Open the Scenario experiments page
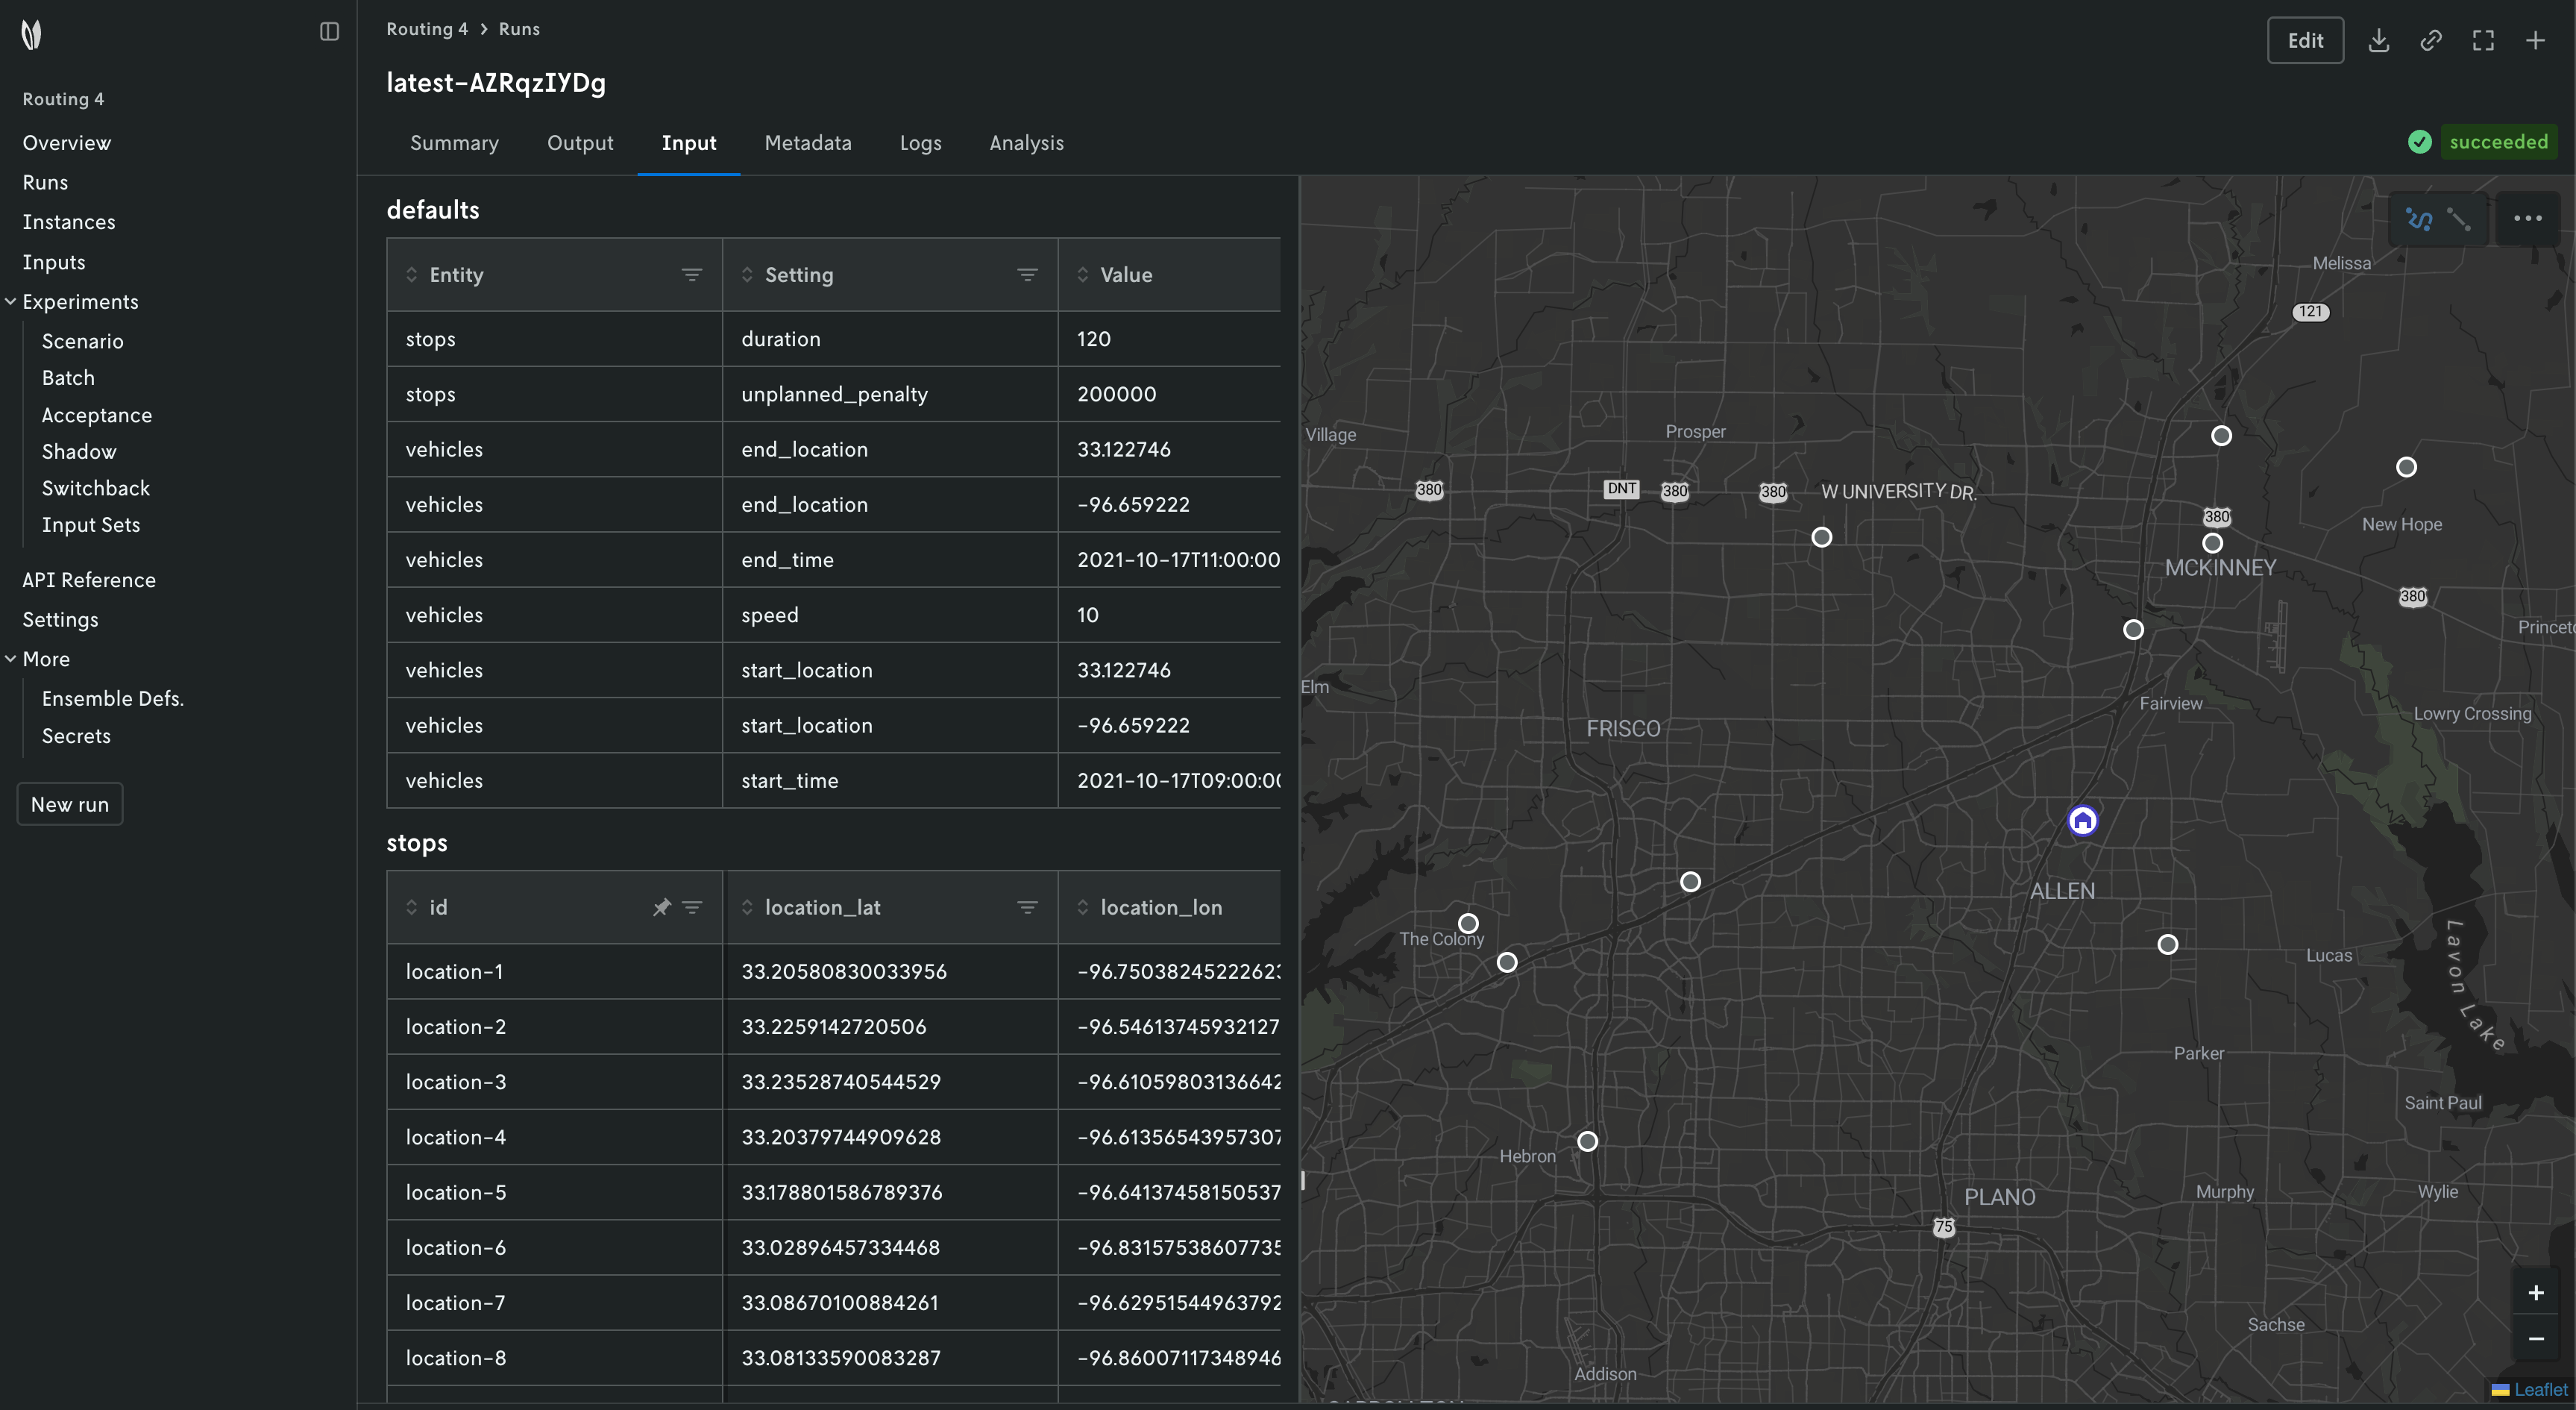Screen dimensions: 2576x1410 (83, 341)
